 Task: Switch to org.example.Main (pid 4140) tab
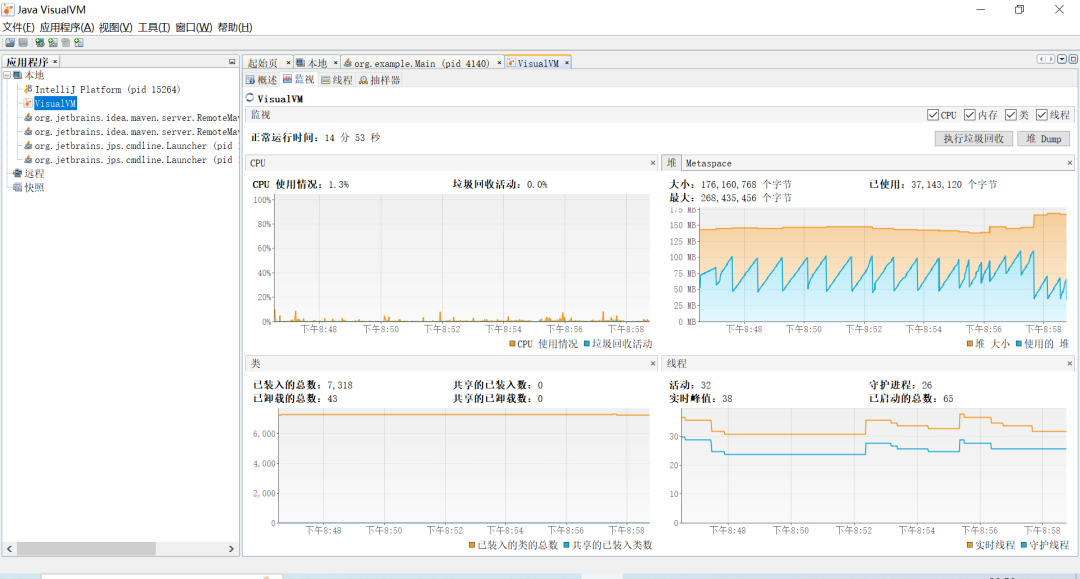pyautogui.click(x=422, y=63)
